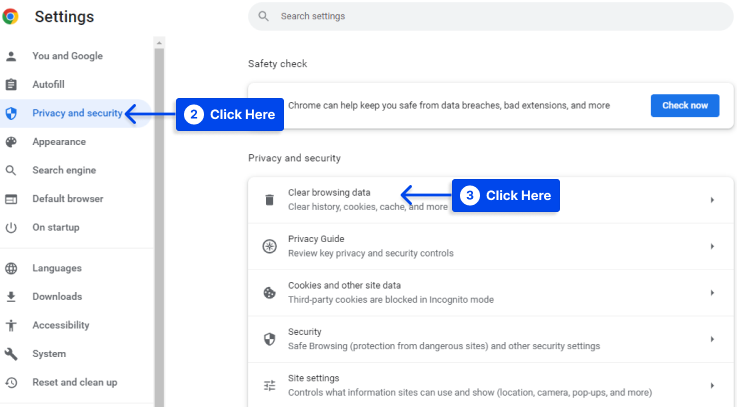This screenshot has height=407, width=737.
Task: Expand the Clear browsing data row arrow
Action: 712,200
